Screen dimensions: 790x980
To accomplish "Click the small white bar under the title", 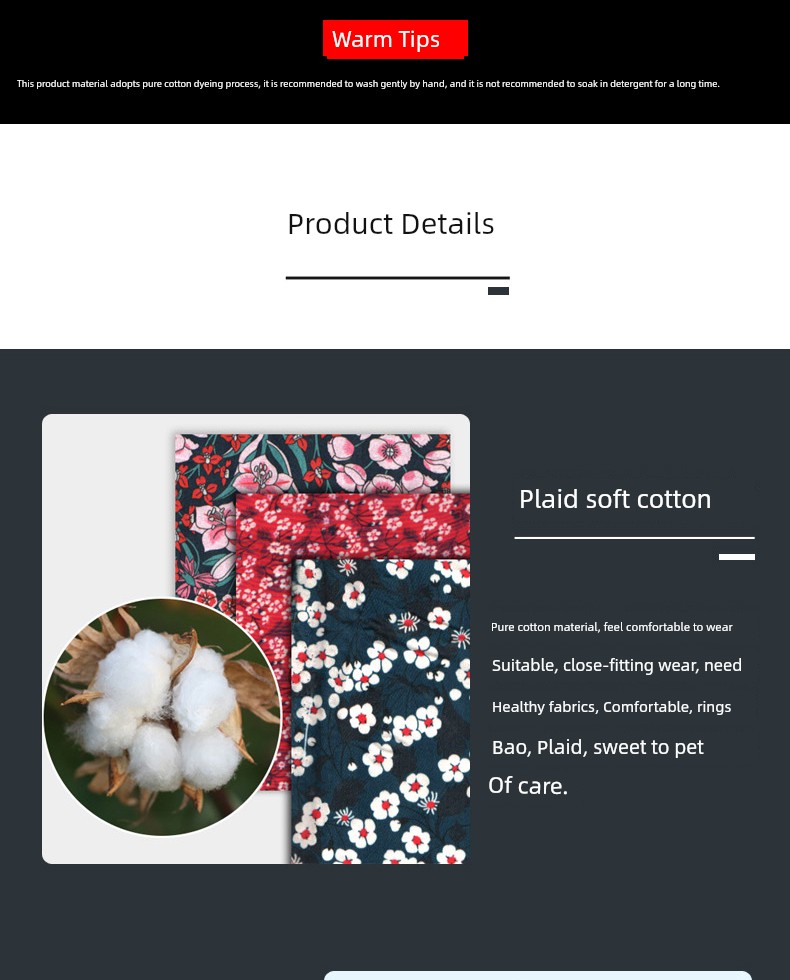I will [737, 557].
